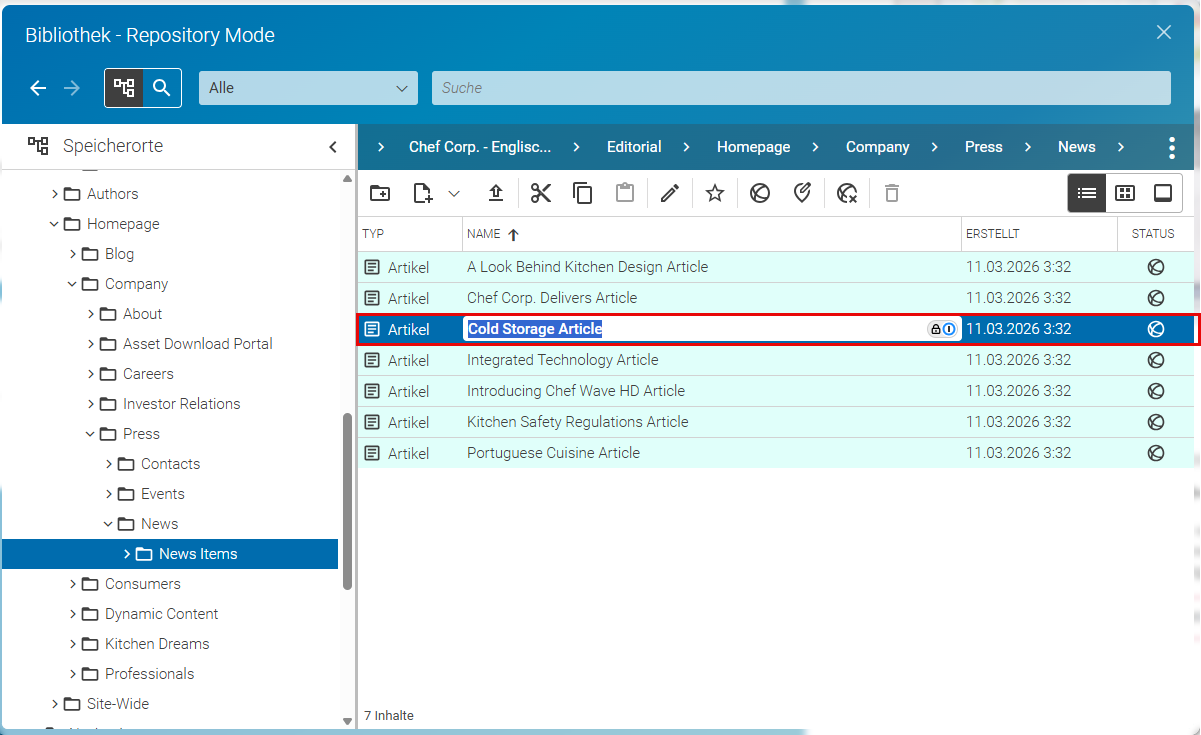Click the upload files icon
Image resolution: width=1201 pixels, height=735 pixels.
(495, 193)
